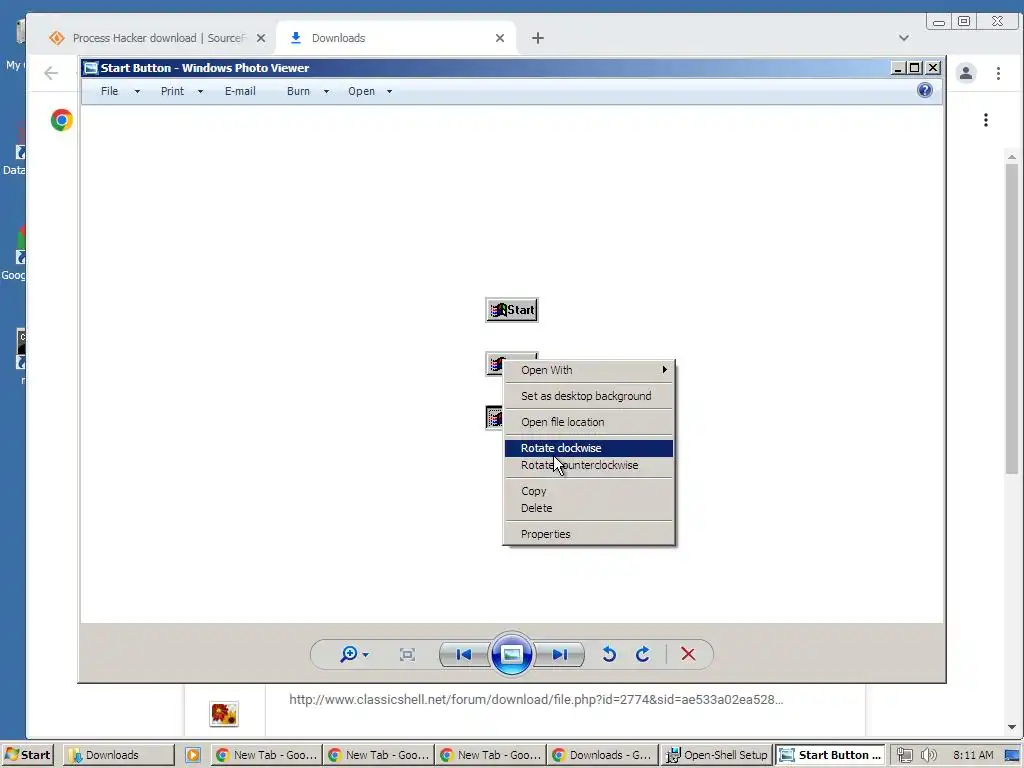This screenshot has width=1024, height=768.
Task: Click Open in Photo Viewer toolbar
Action: (x=361, y=91)
